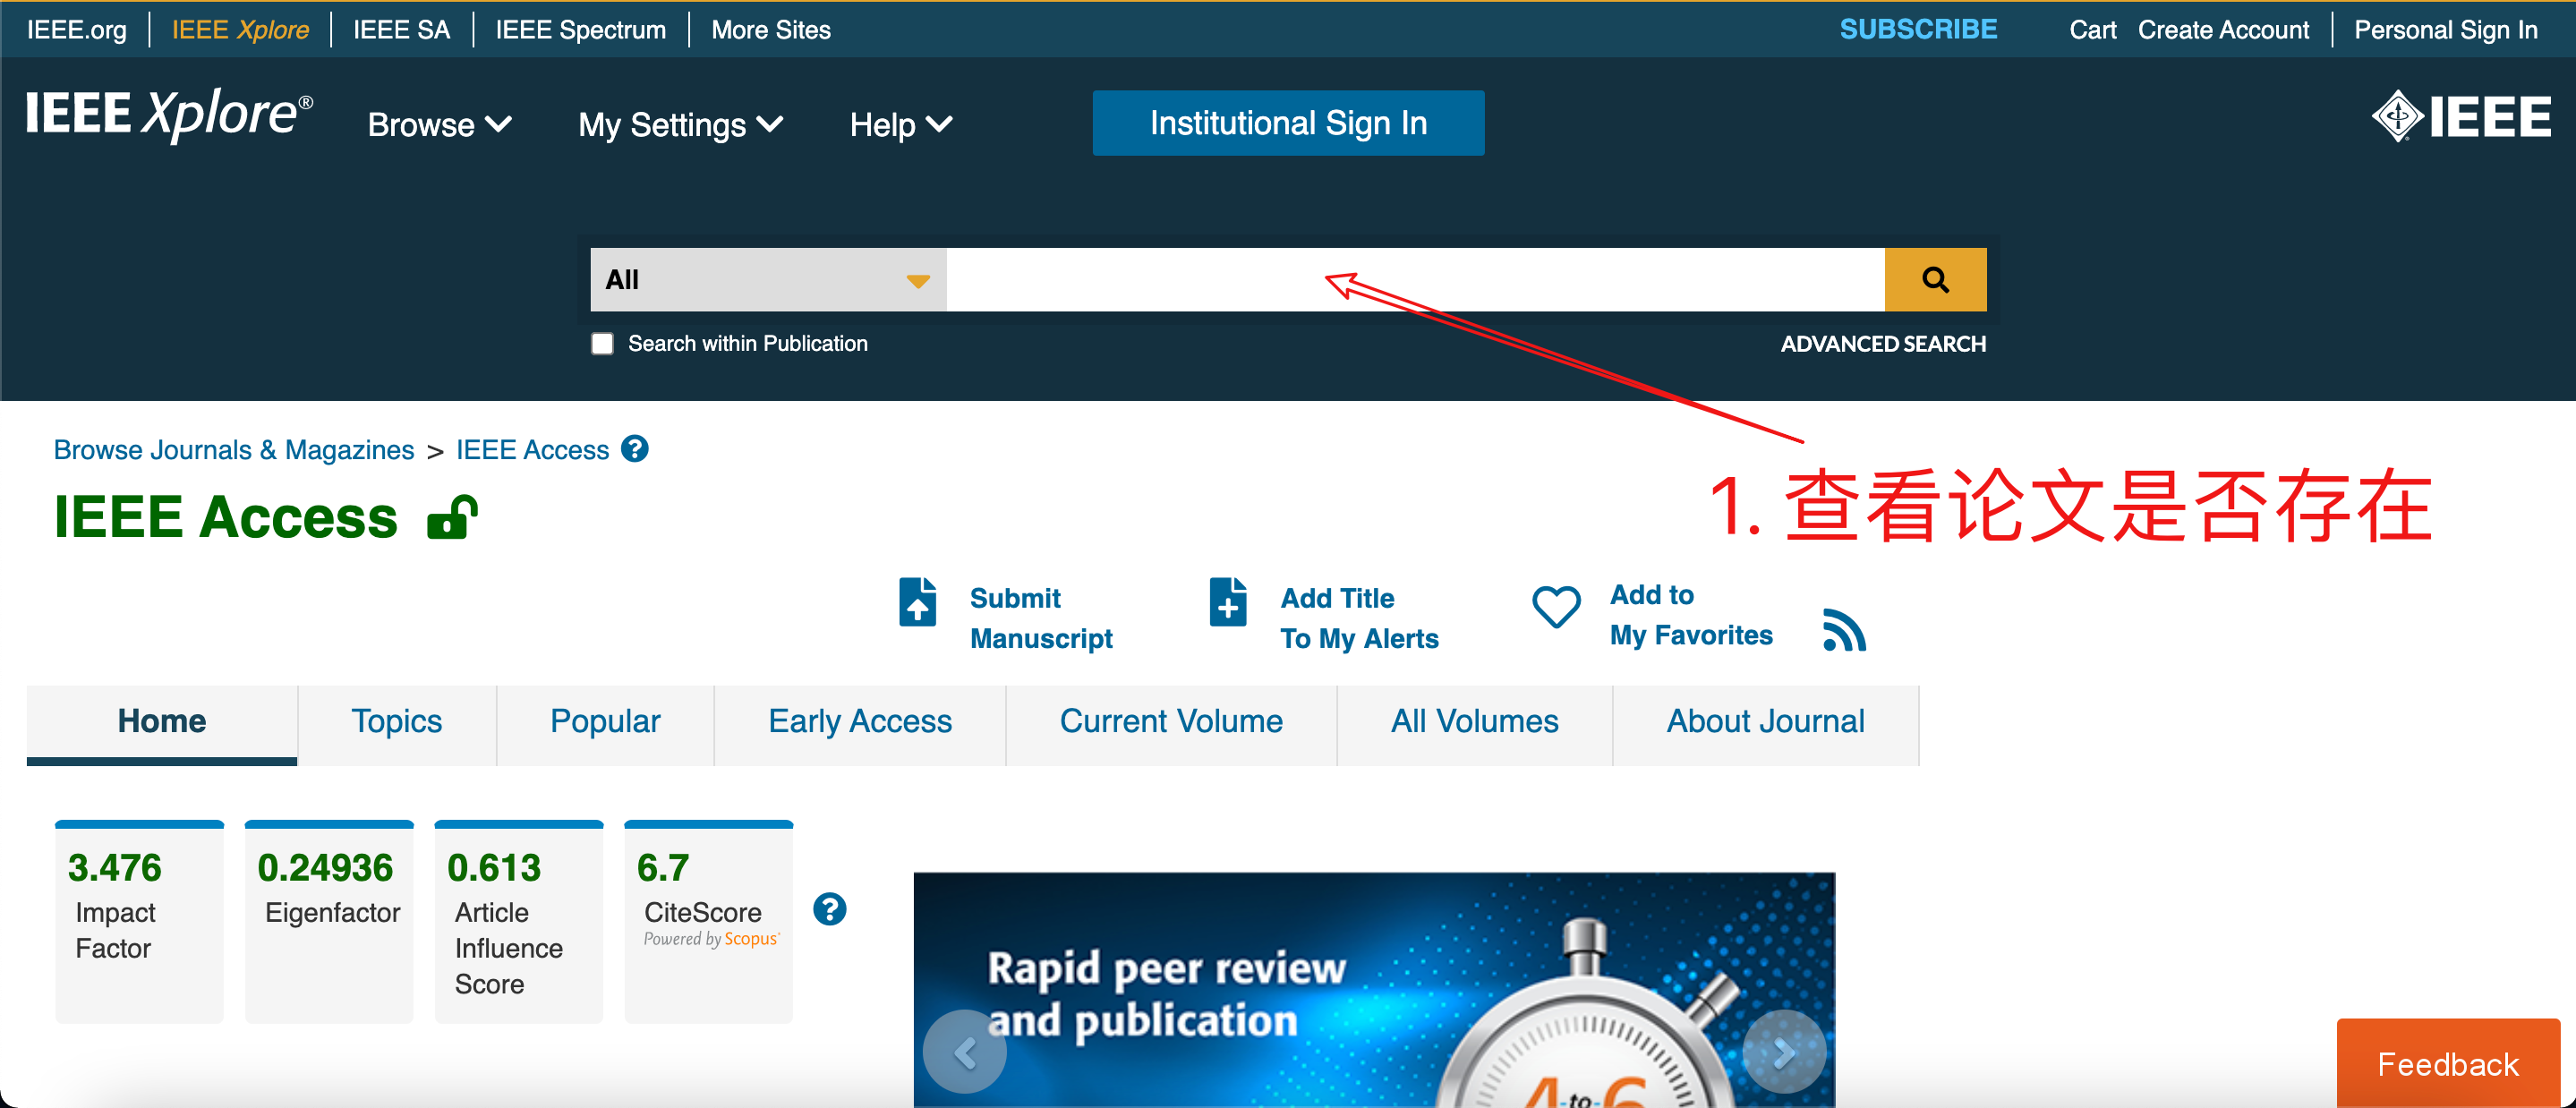Screen dimensions: 2576x1108
Task: Open the Help dropdown menu
Action: (900, 125)
